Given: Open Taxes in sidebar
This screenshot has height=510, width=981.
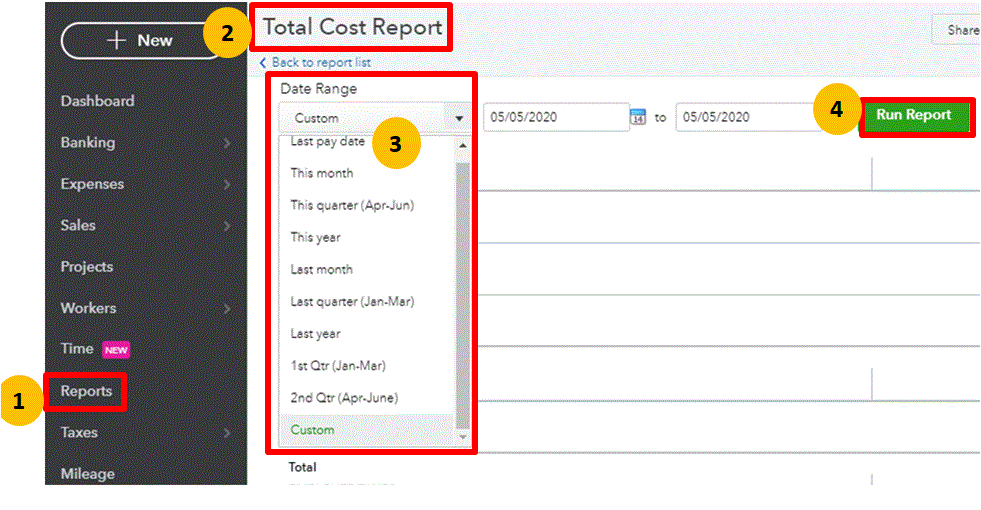Looking at the screenshot, I should pos(79,432).
